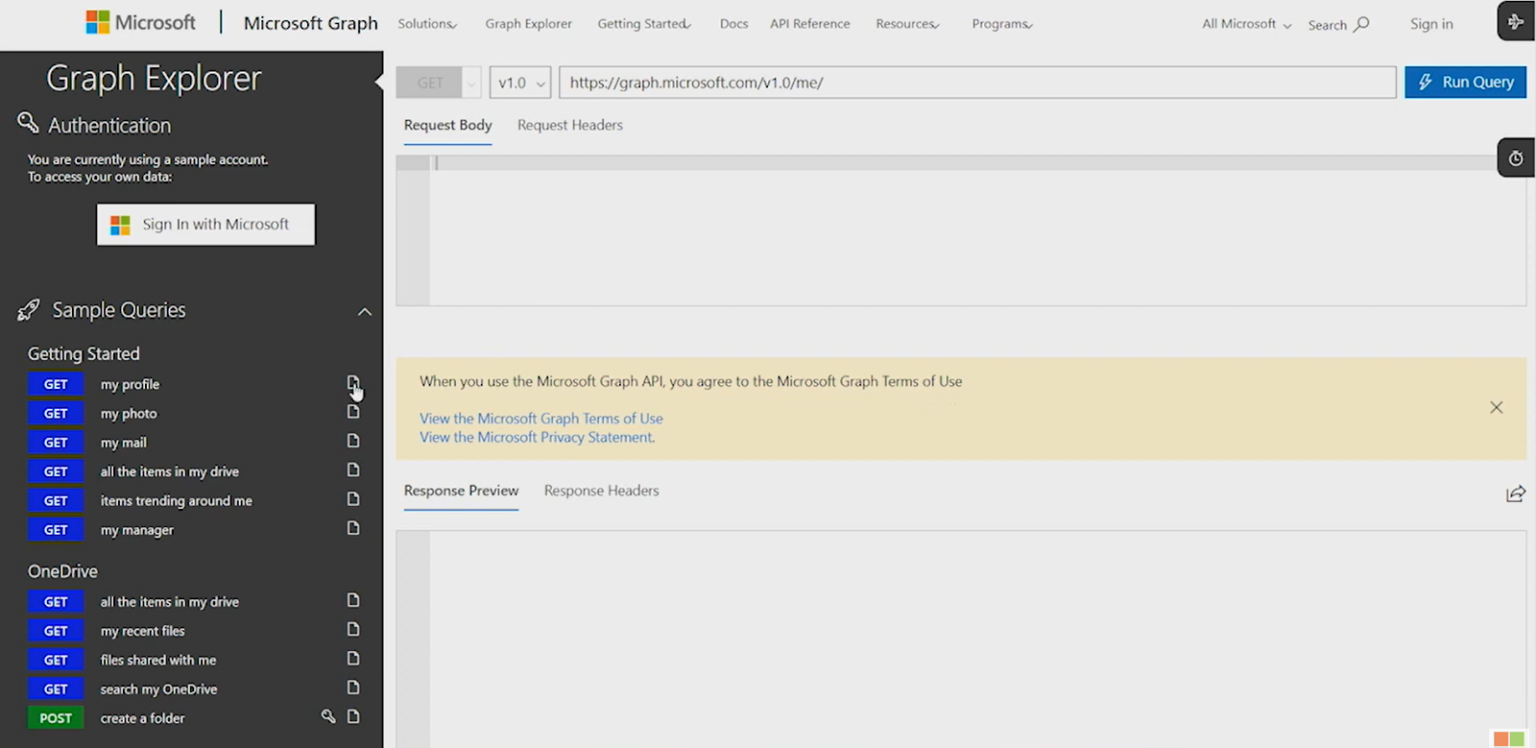
Task: Open docs icon next to search my OneDrive
Action: pyautogui.click(x=353, y=688)
